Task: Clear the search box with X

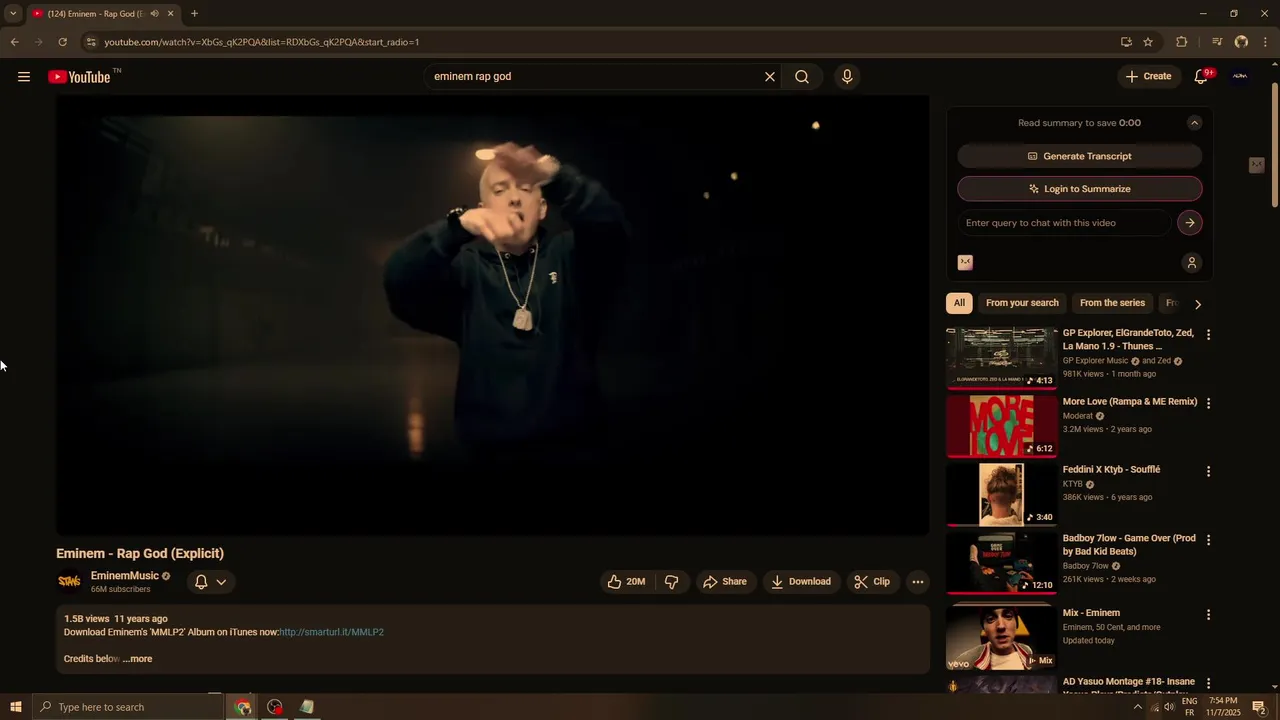Action: [x=770, y=77]
